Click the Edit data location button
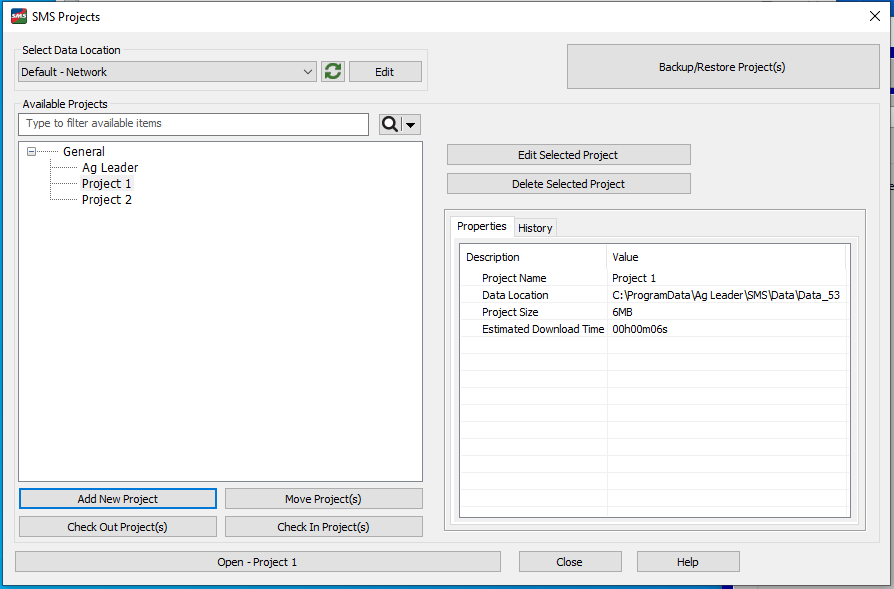 pyautogui.click(x=385, y=72)
